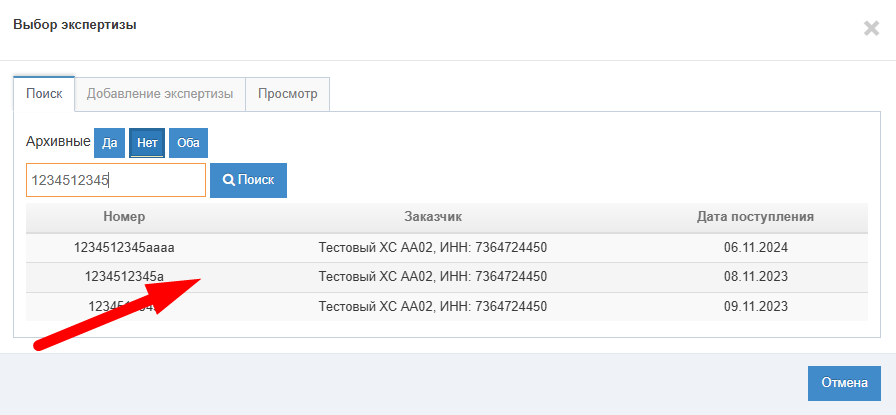This screenshot has width=896, height=415.
Task: Select the expertise numbered 1234512345aaaa
Action: point(124,247)
